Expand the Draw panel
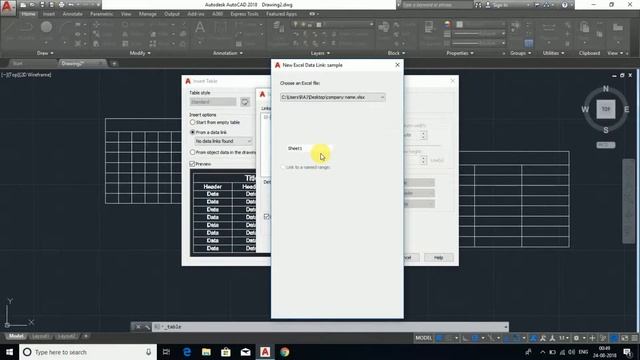This screenshot has height=360, width=640. (45, 53)
